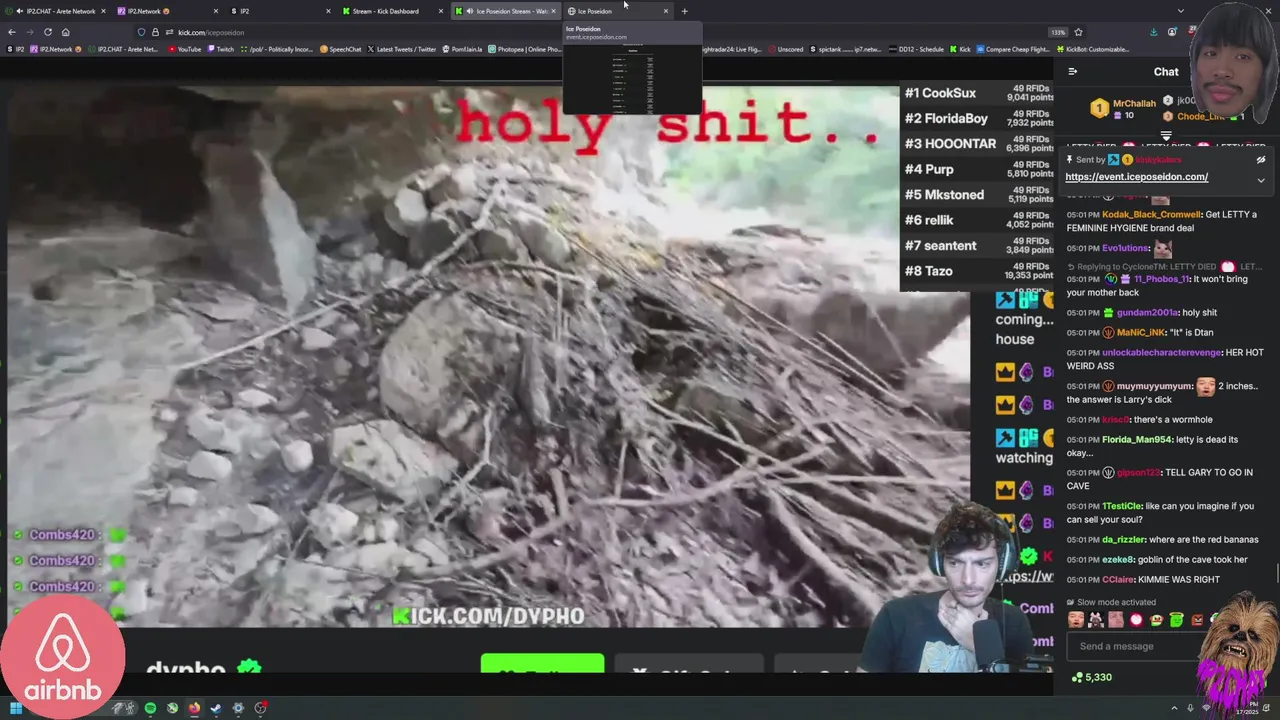Open the DD12 - Schedule bookmark
The image size is (1280, 720).
917,49
